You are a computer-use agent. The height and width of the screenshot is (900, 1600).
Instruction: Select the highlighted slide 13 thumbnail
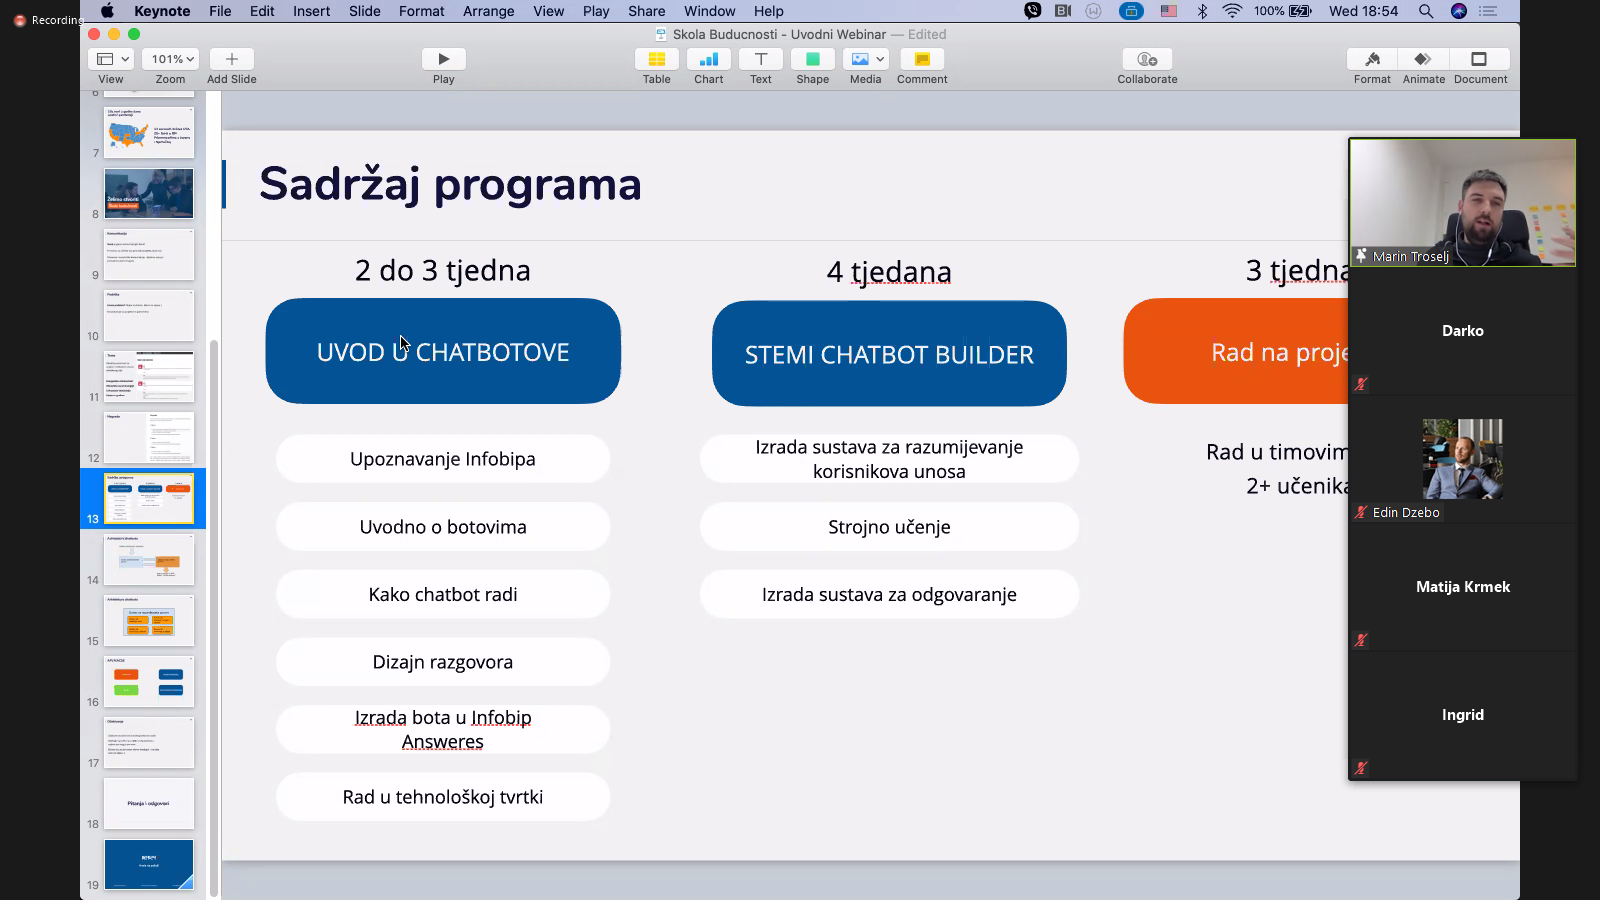pos(149,498)
